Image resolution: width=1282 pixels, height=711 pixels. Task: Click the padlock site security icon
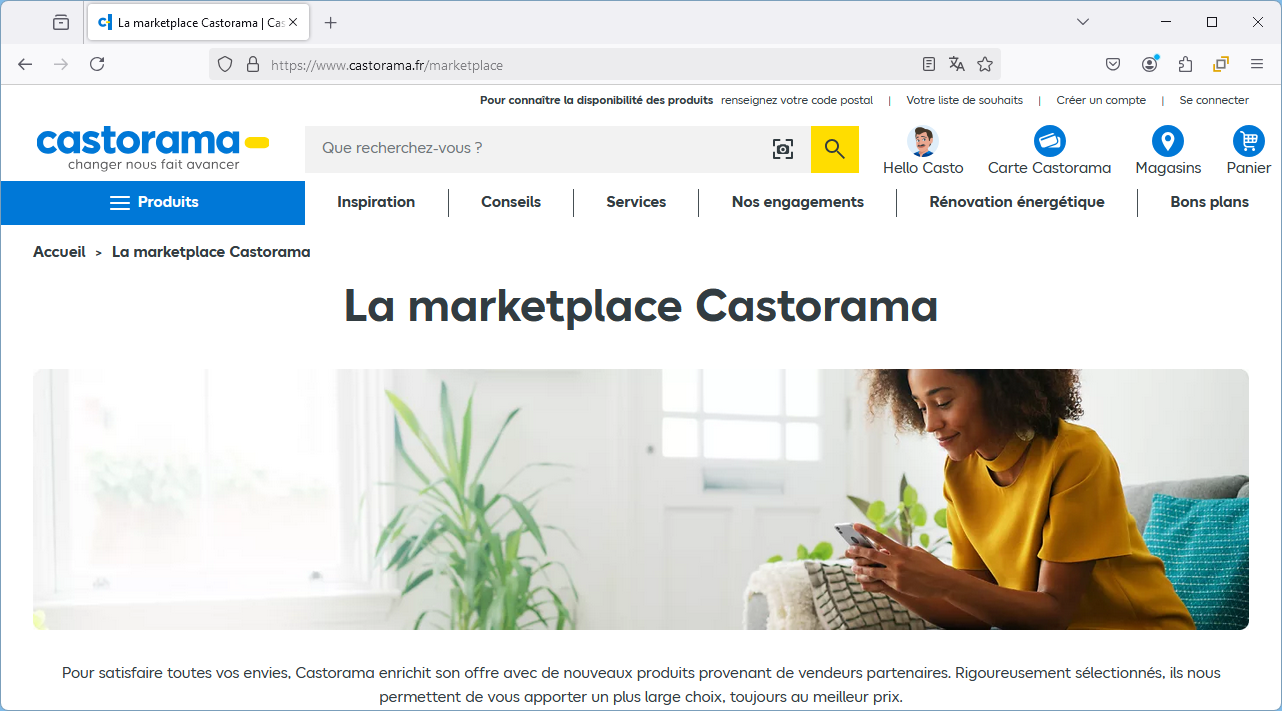[x=253, y=64]
